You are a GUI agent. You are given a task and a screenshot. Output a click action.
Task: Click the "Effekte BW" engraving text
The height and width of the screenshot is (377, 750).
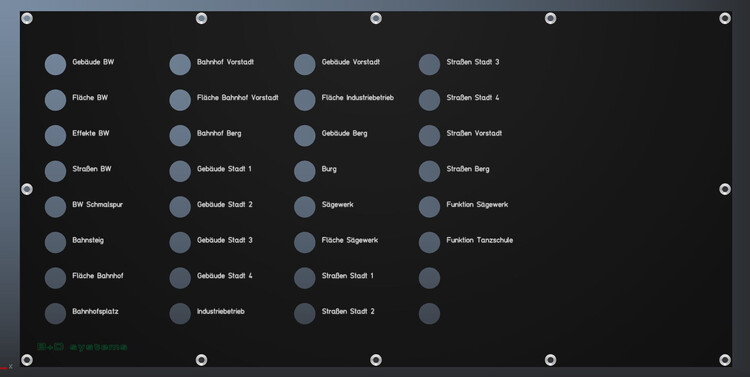(x=91, y=133)
